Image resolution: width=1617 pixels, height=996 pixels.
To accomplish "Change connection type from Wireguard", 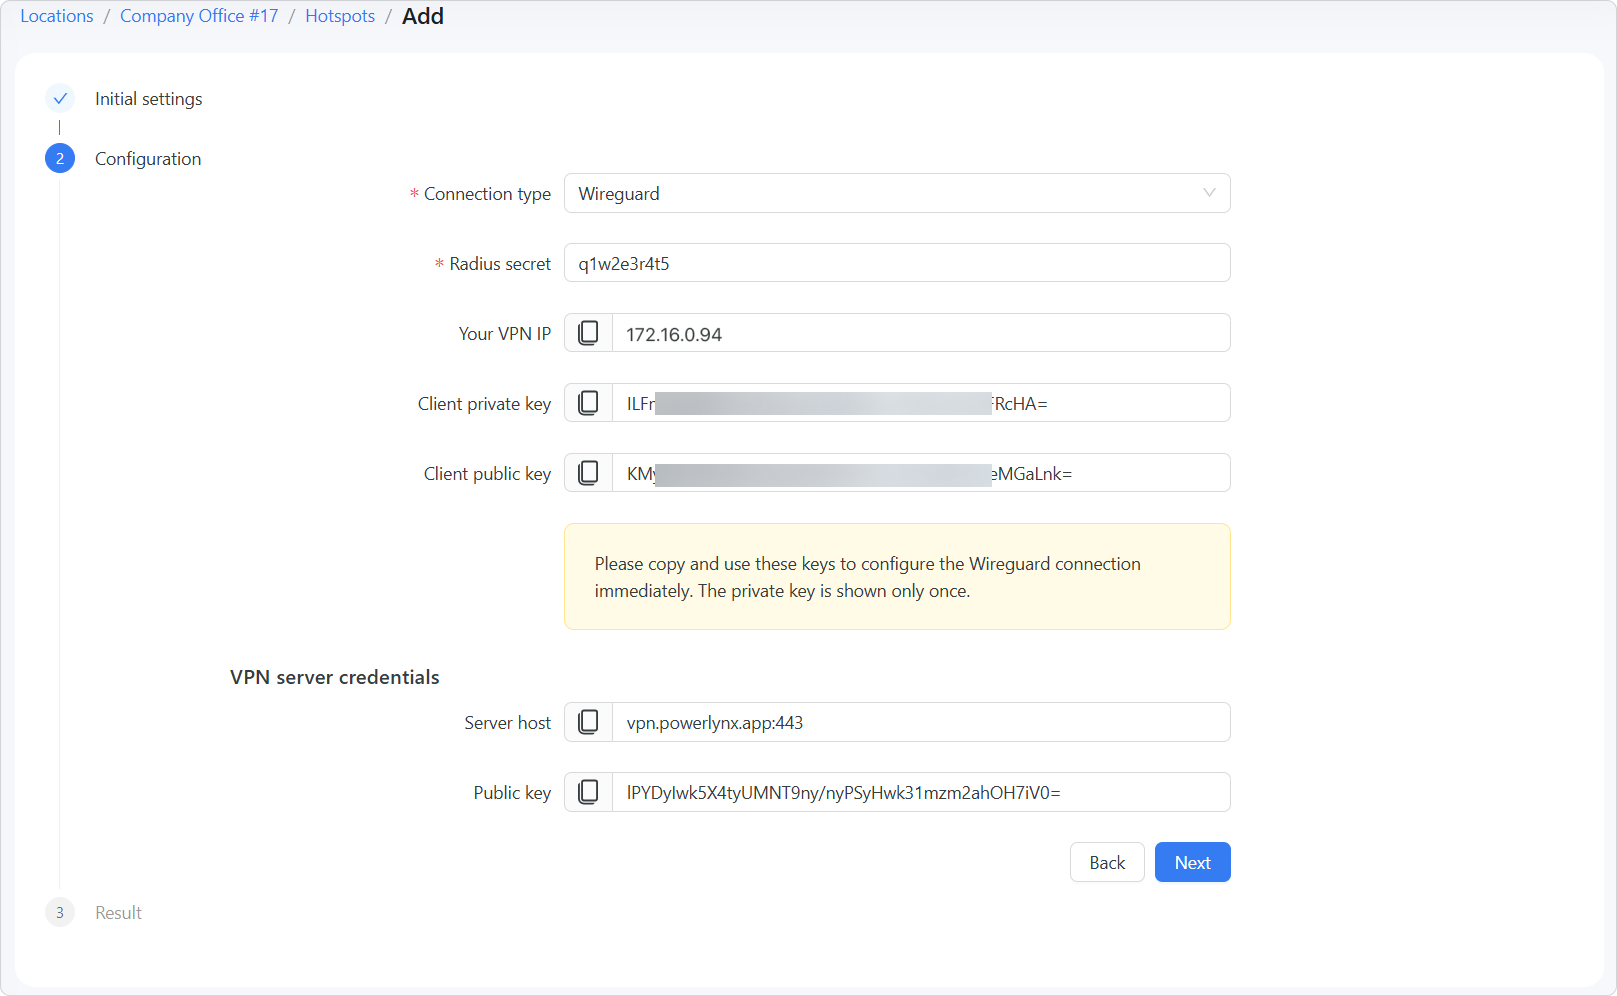I will point(897,193).
